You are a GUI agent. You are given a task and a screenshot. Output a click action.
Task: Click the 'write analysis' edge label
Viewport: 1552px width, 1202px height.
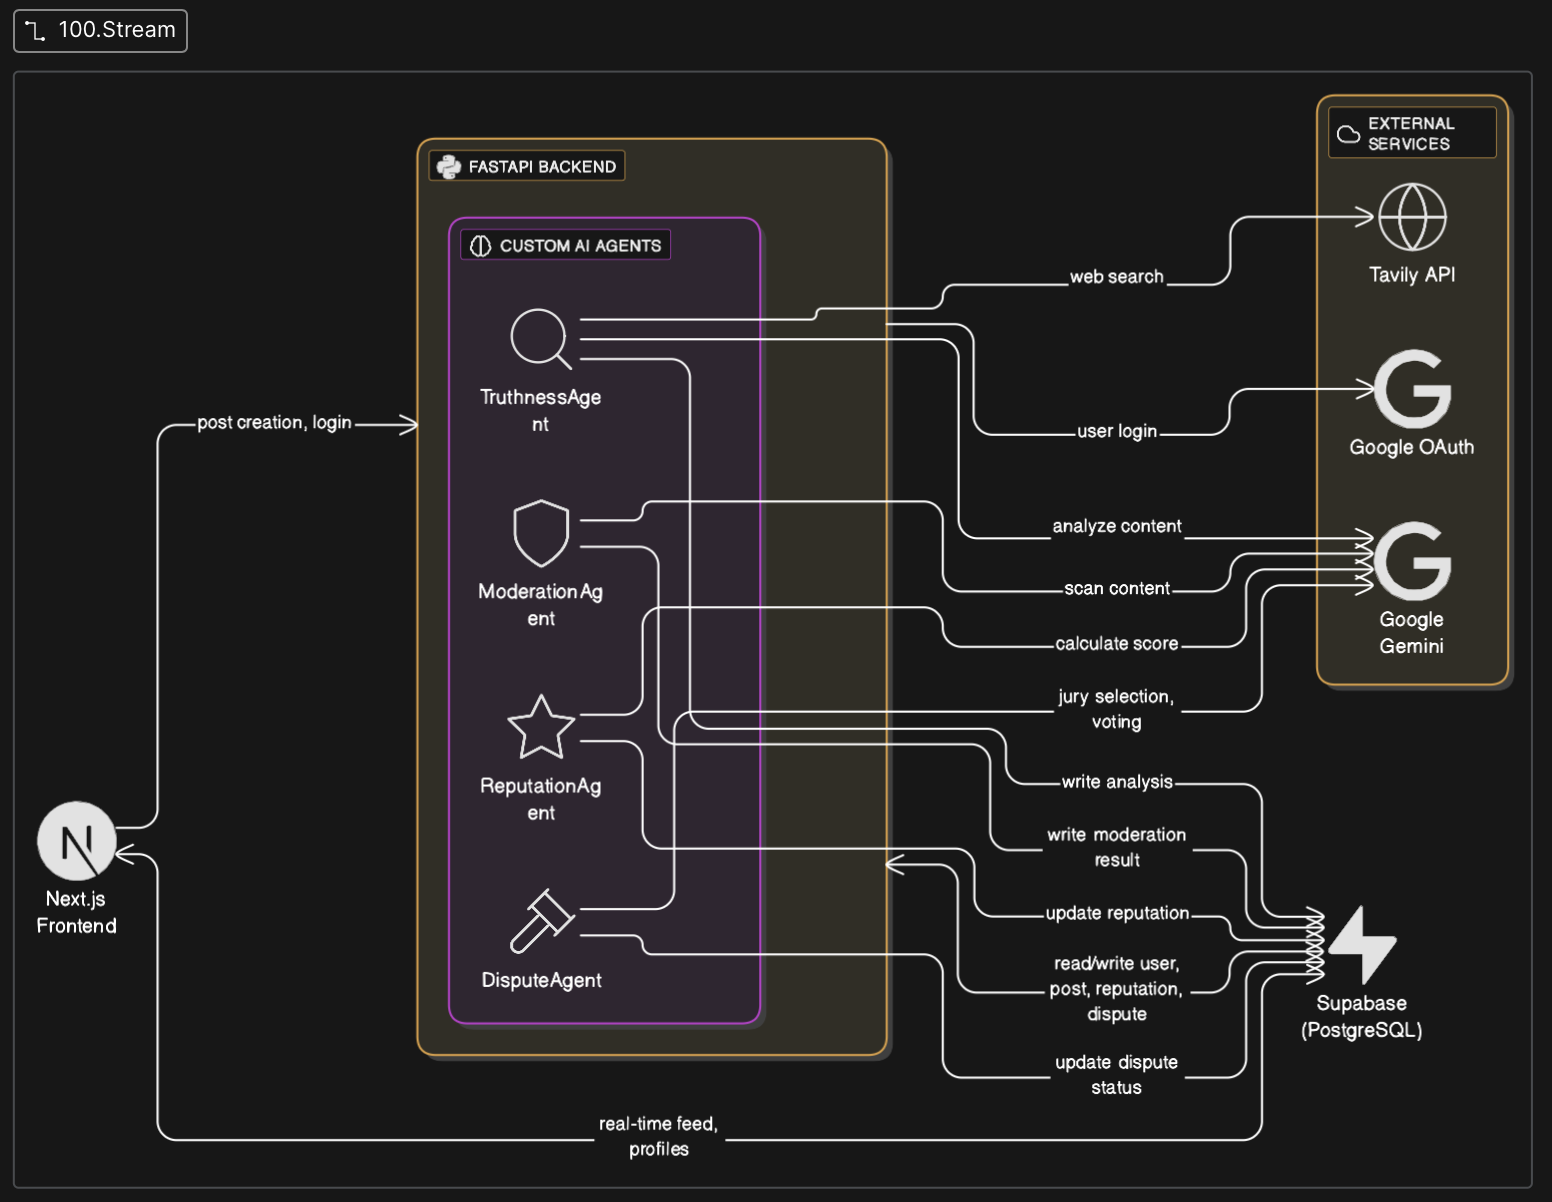tap(1117, 782)
